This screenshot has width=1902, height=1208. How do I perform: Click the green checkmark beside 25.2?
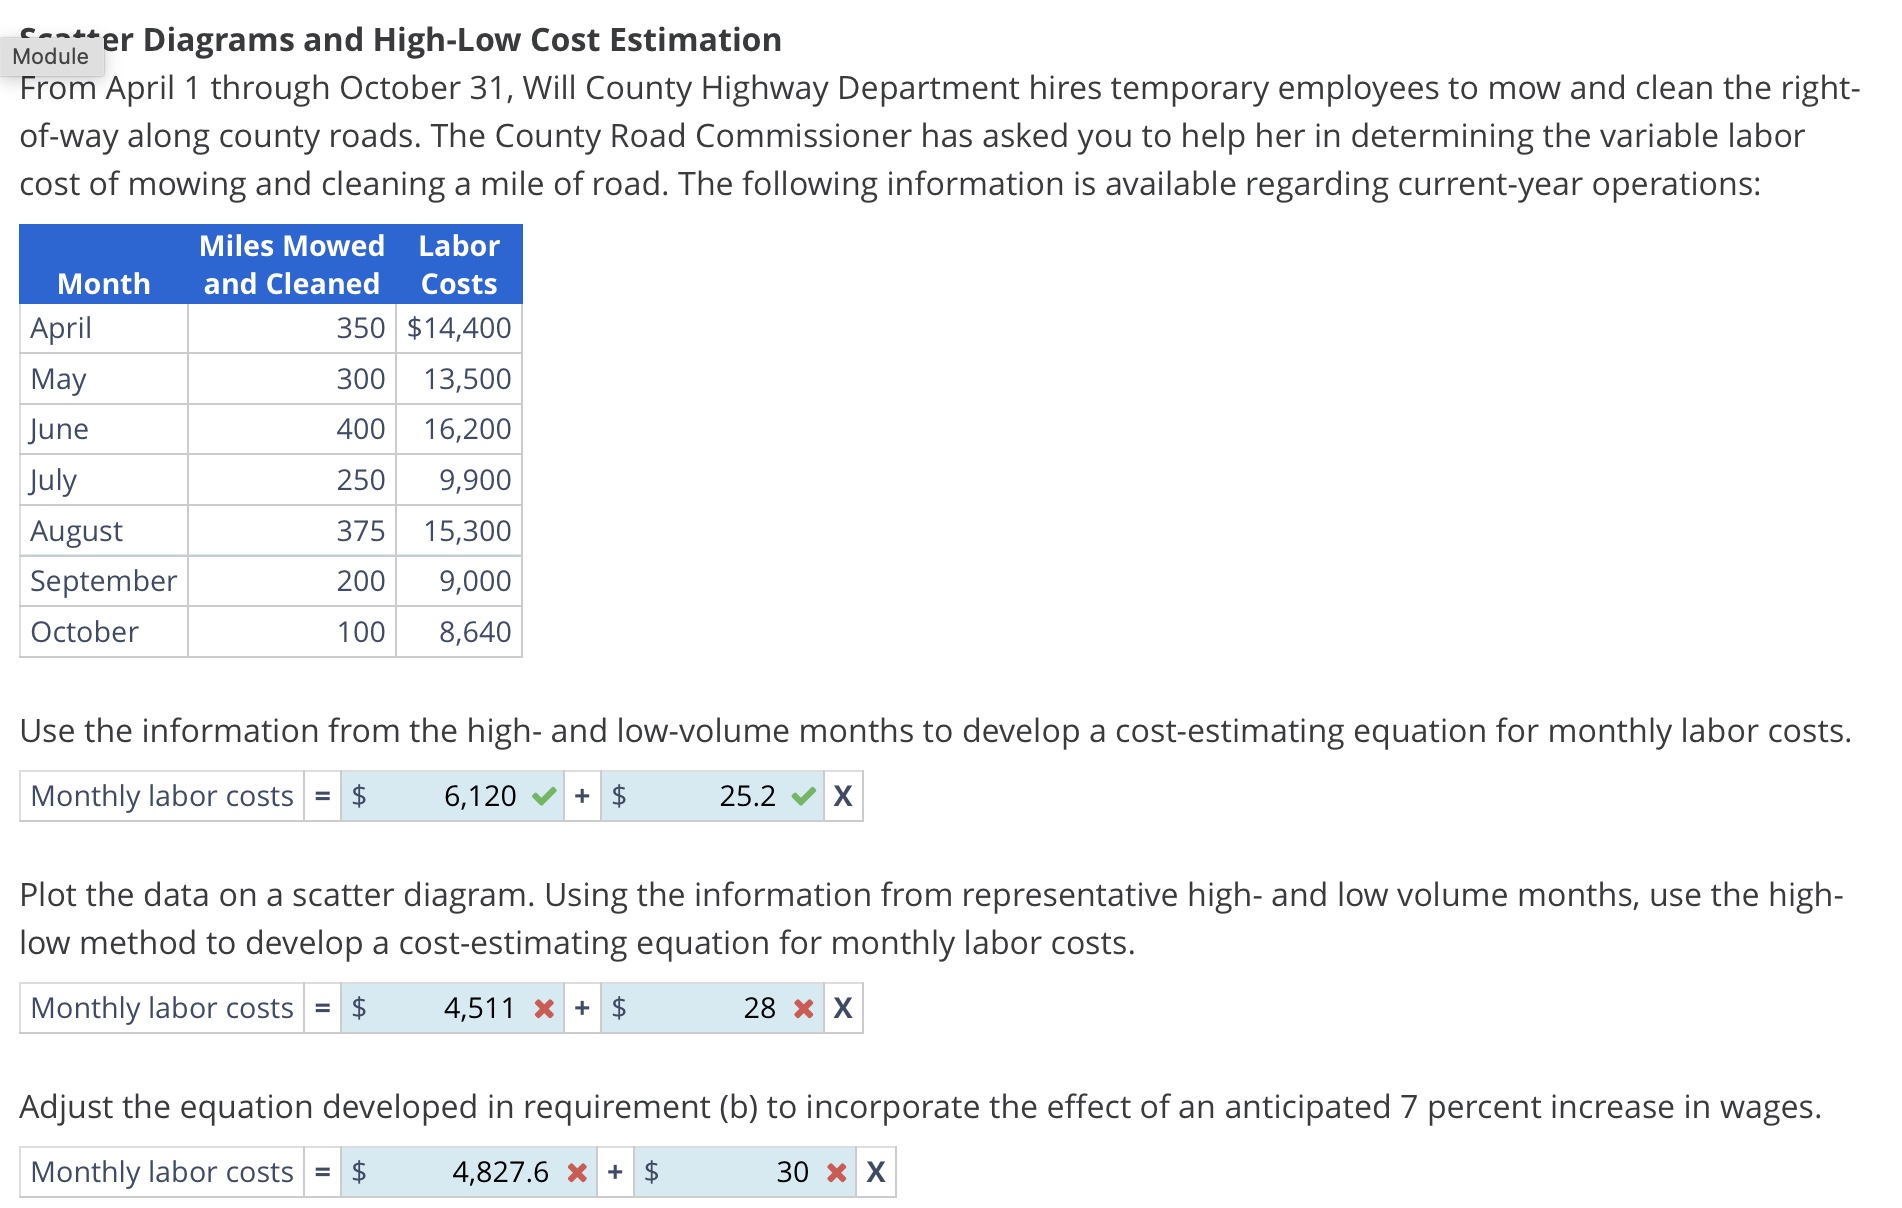800,796
